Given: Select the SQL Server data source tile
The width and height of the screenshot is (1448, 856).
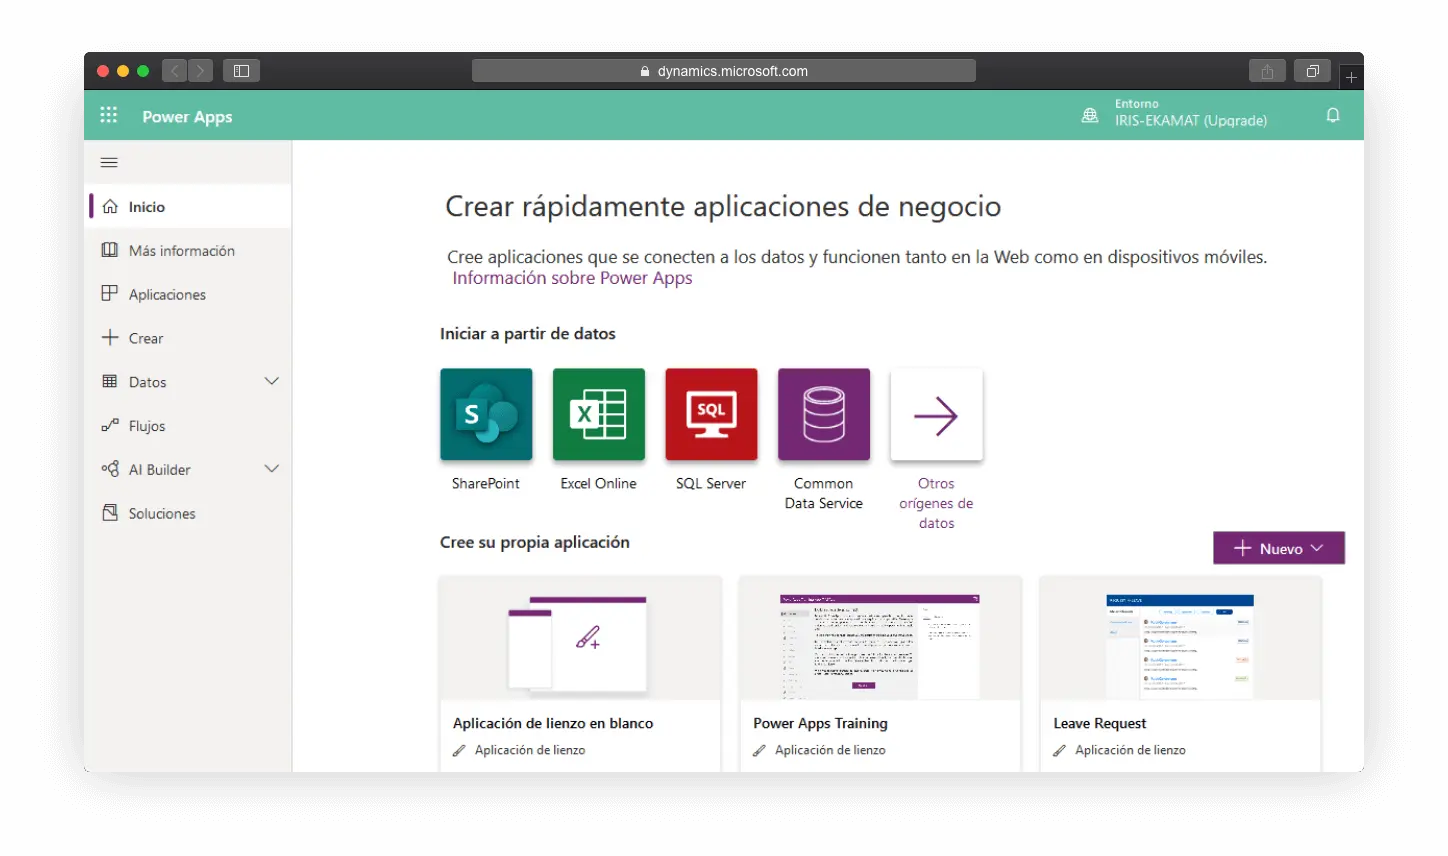Looking at the screenshot, I should (711, 415).
